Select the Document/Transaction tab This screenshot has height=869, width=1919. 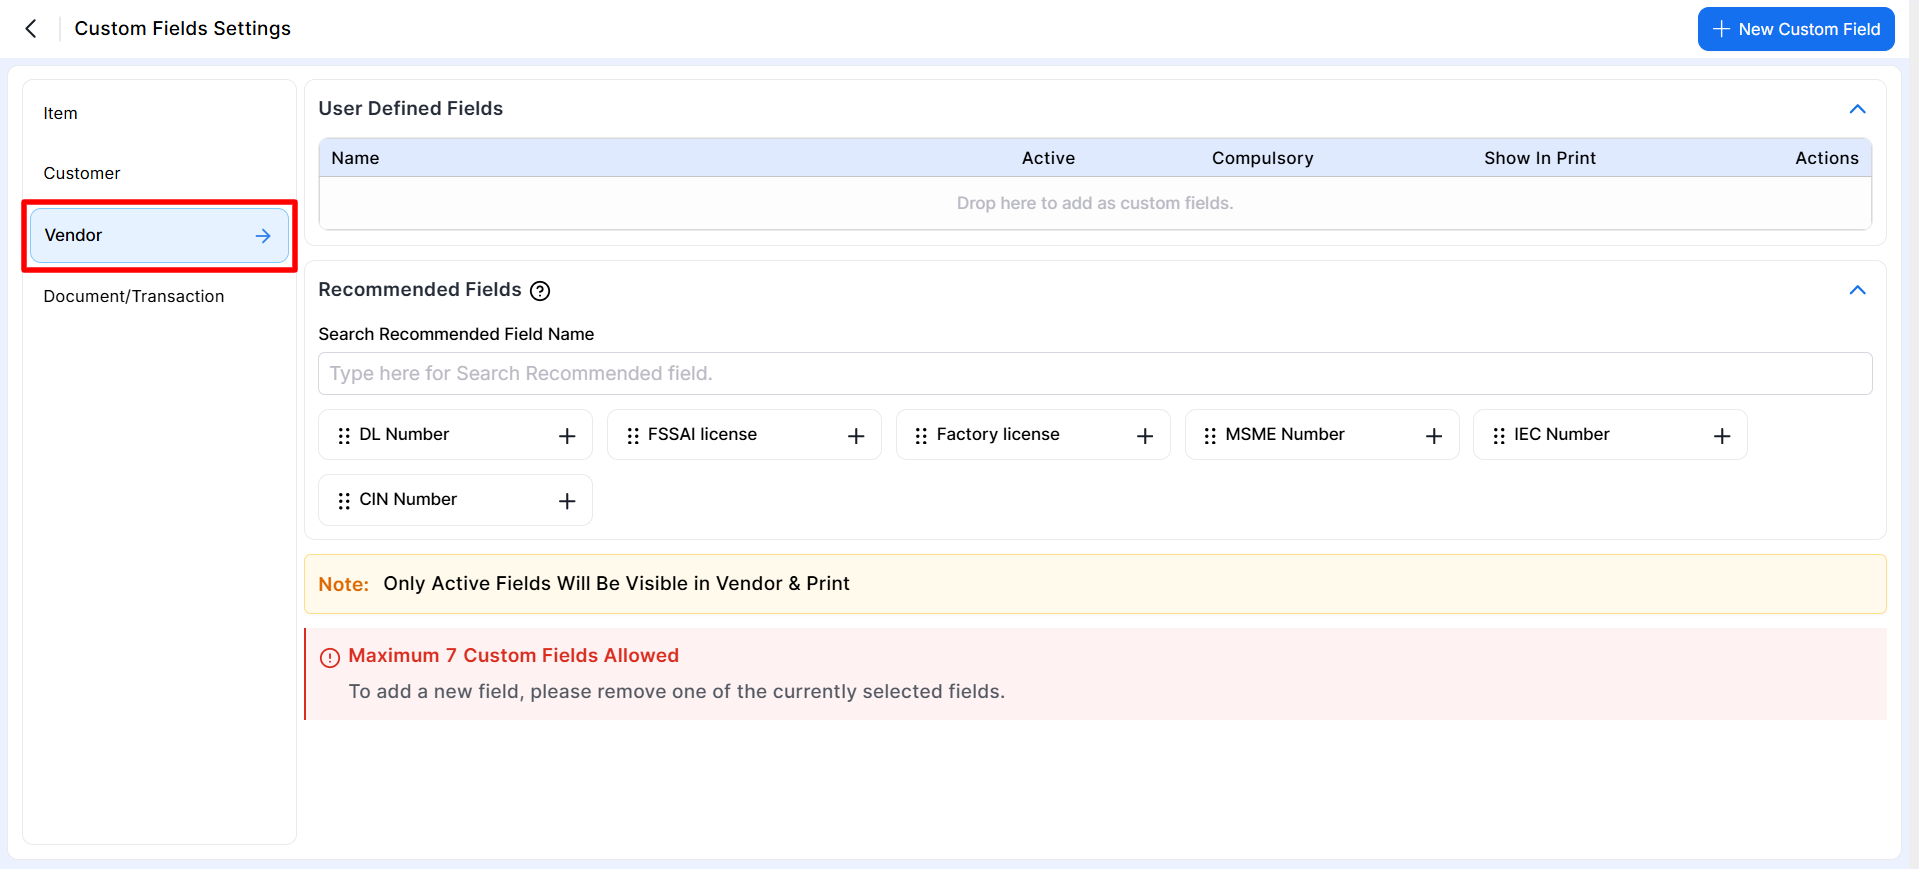pos(134,297)
